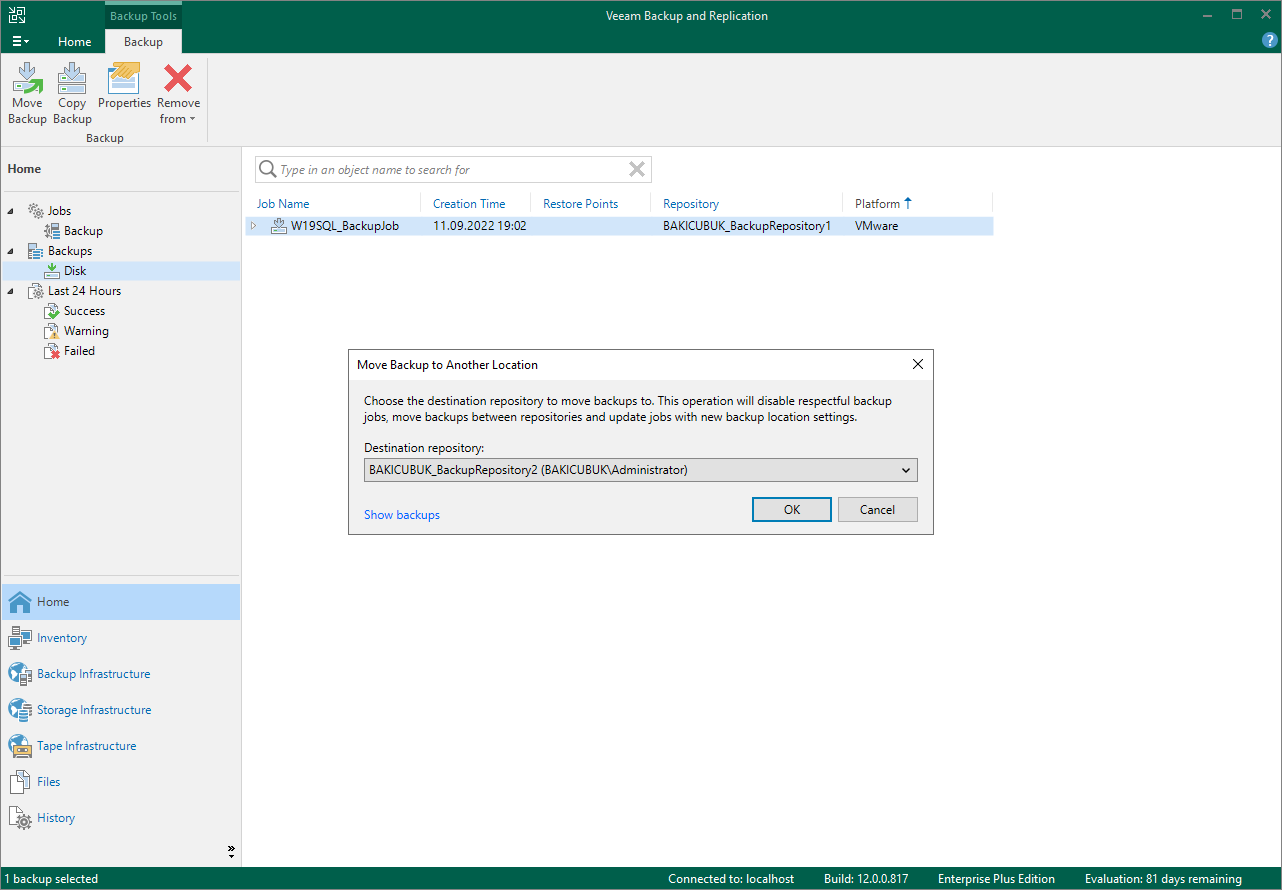Click the Success status icon in tree

pos(52,311)
